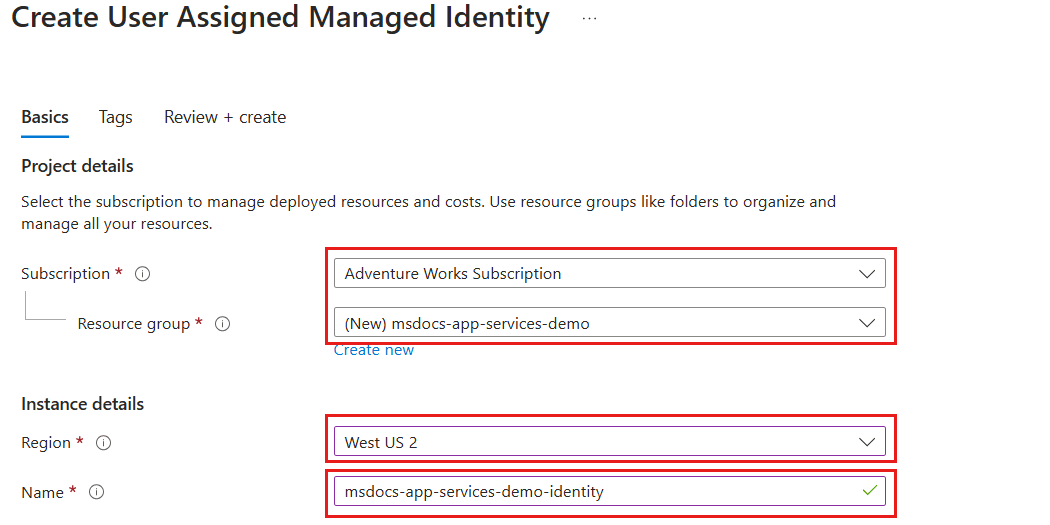Click the Subscription field label
Screen dimensions: 1050x525
[65, 274]
